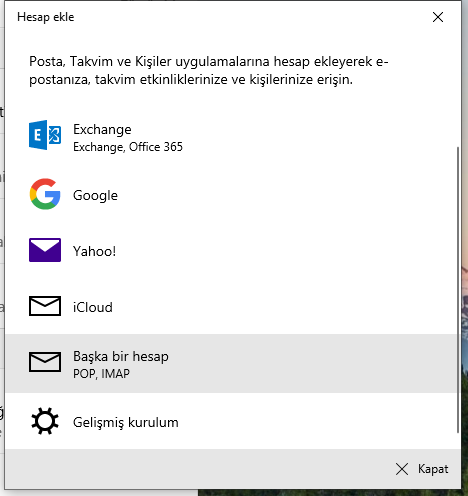Screen dimensions: 468x496
Task: Choose the Google account label
Action: click(95, 195)
